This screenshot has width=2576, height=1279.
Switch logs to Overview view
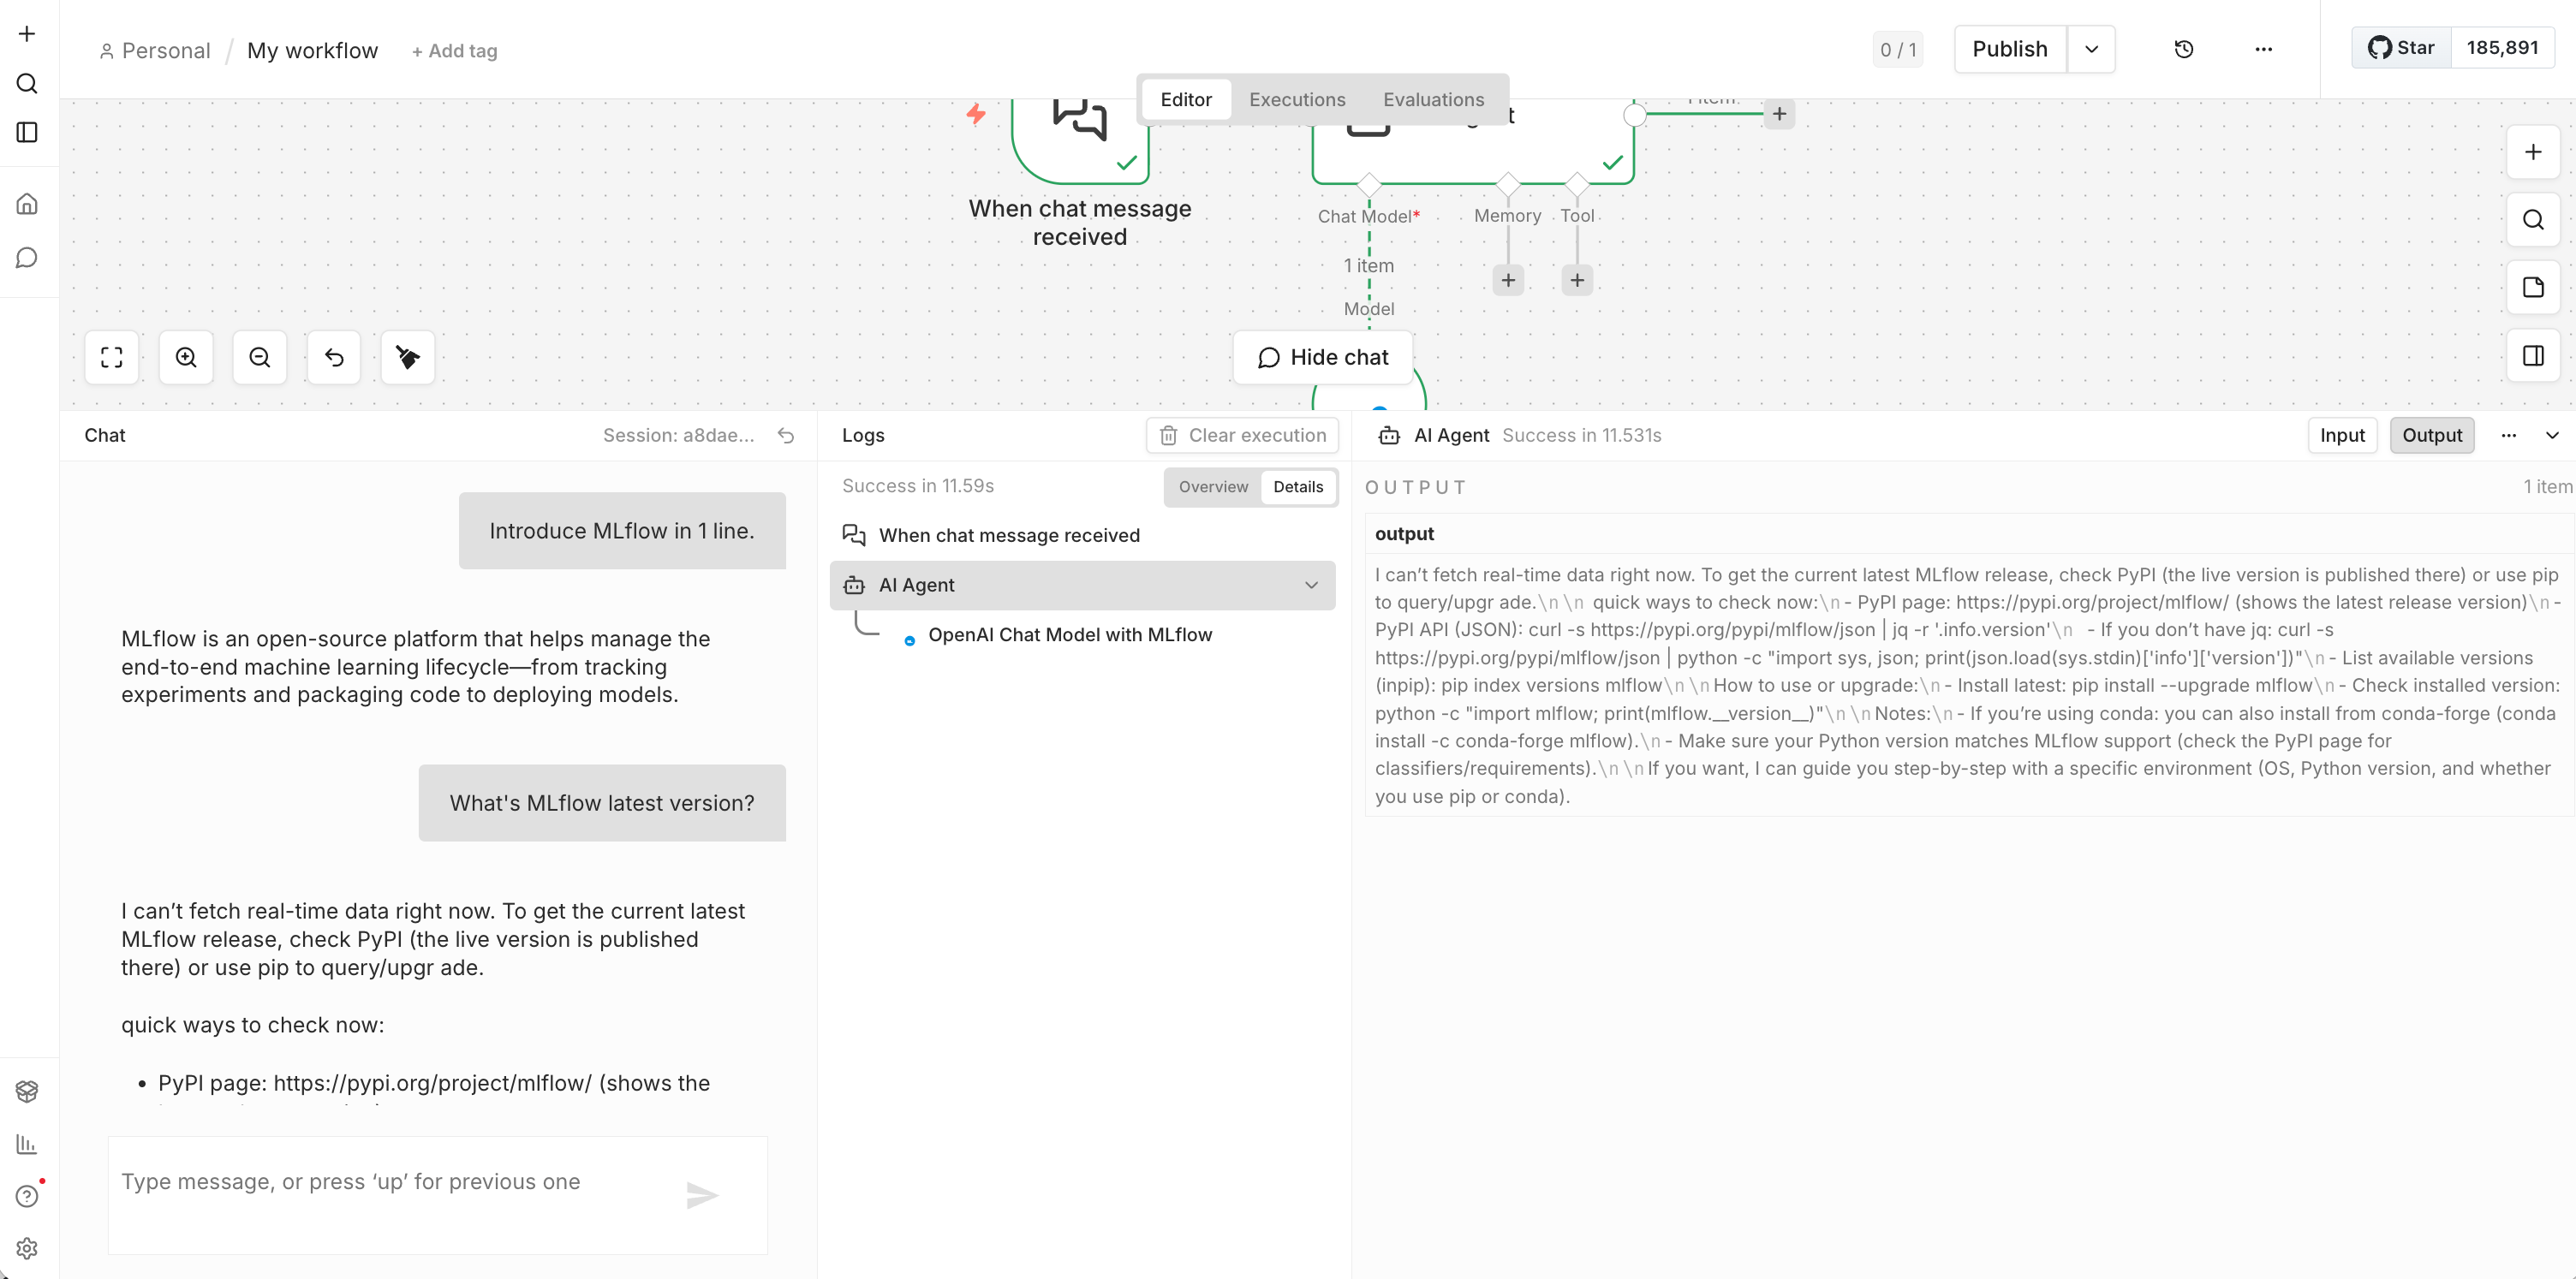[1213, 487]
